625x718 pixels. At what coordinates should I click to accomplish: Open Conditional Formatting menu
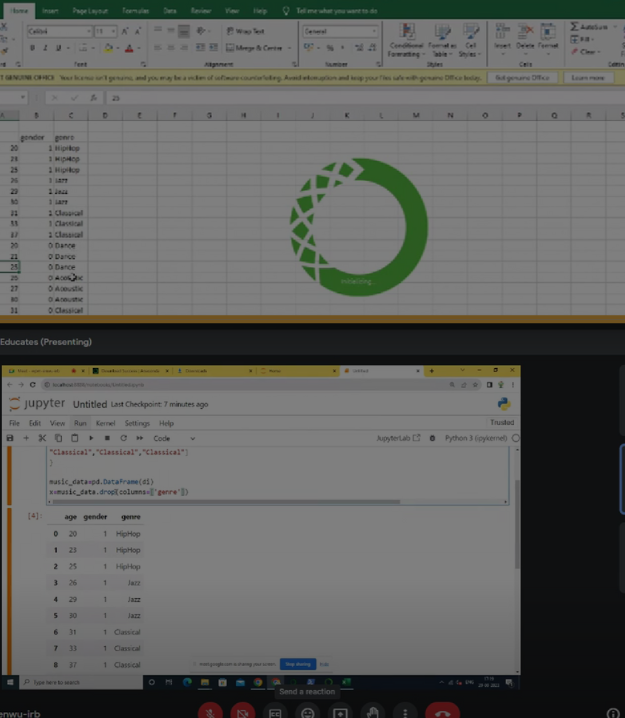[406, 40]
